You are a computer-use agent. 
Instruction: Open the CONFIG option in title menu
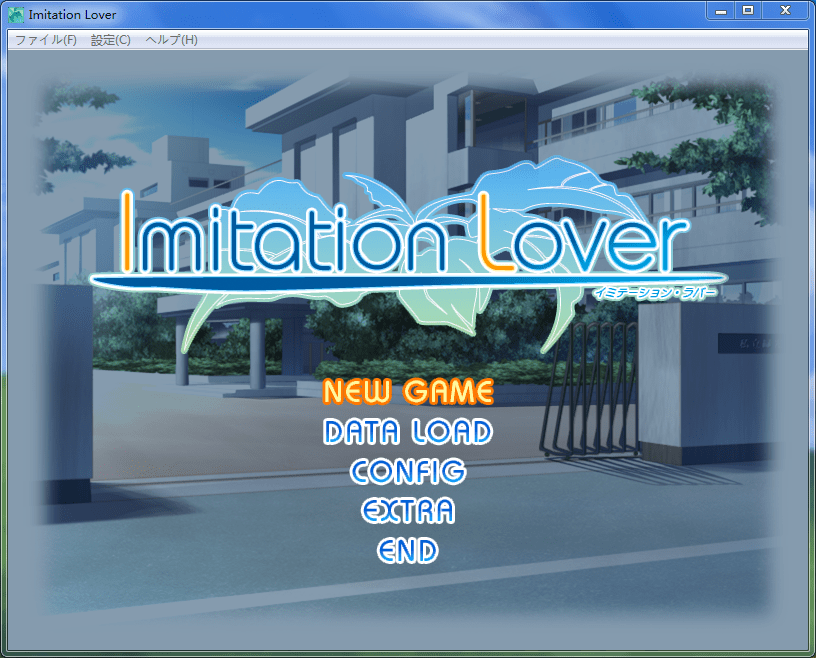click(408, 471)
